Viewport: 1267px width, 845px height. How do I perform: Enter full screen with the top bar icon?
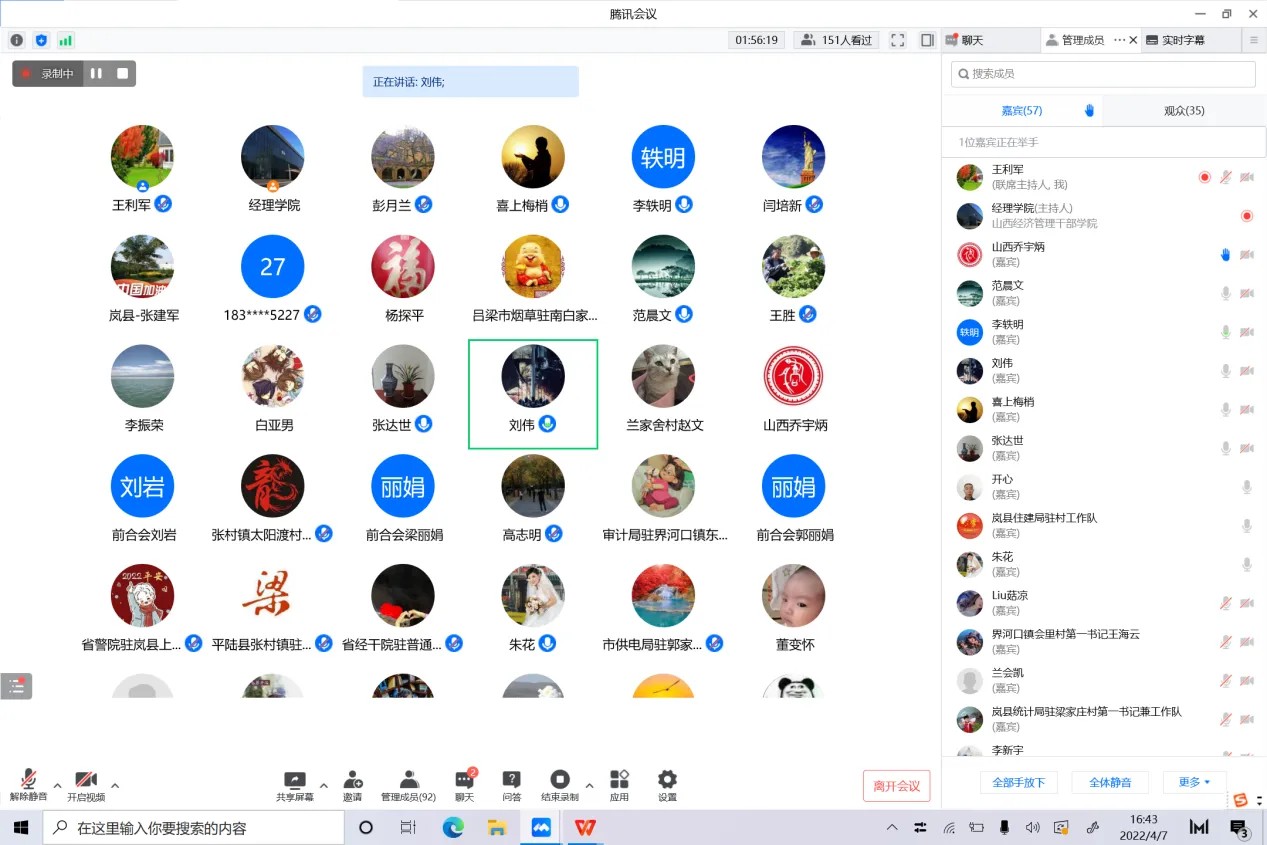click(897, 40)
